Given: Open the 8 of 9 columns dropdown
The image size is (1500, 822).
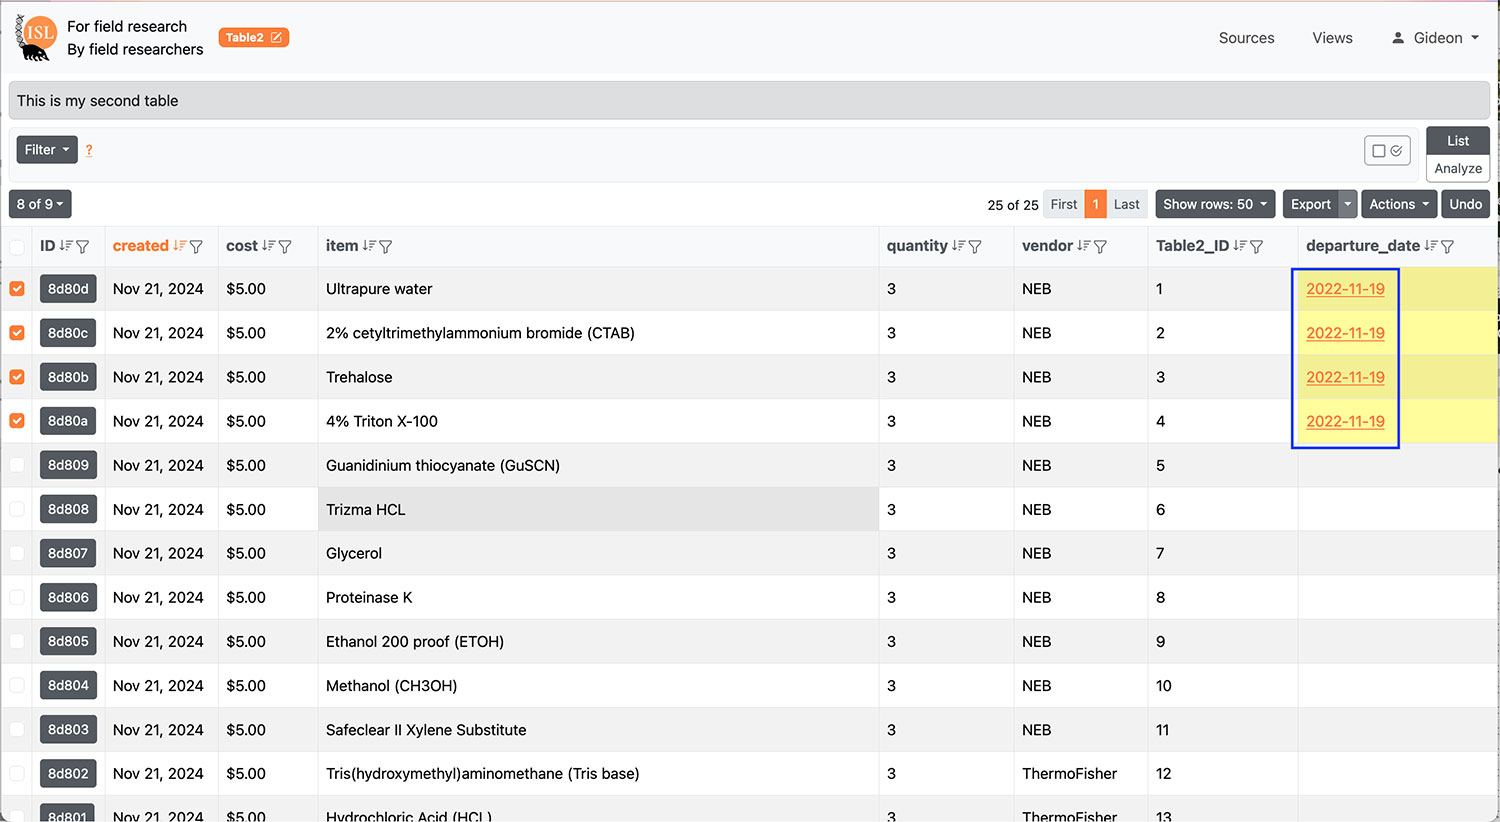Looking at the screenshot, I should 40,204.
